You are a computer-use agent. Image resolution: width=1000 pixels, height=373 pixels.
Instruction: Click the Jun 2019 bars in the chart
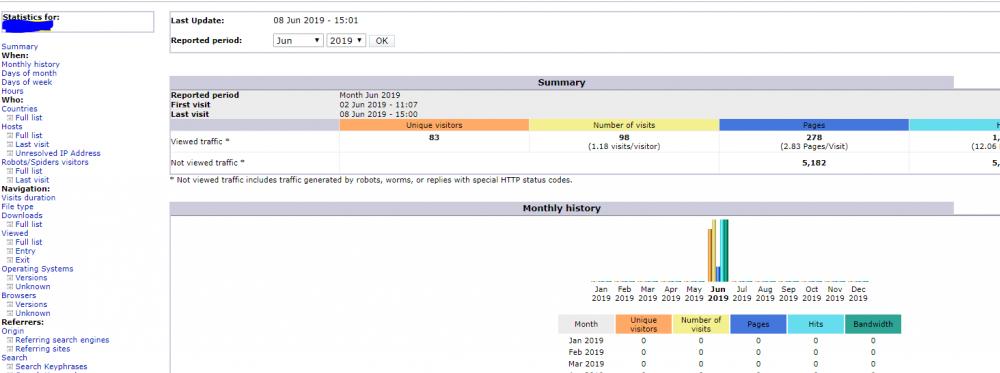click(x=718, y=251)
